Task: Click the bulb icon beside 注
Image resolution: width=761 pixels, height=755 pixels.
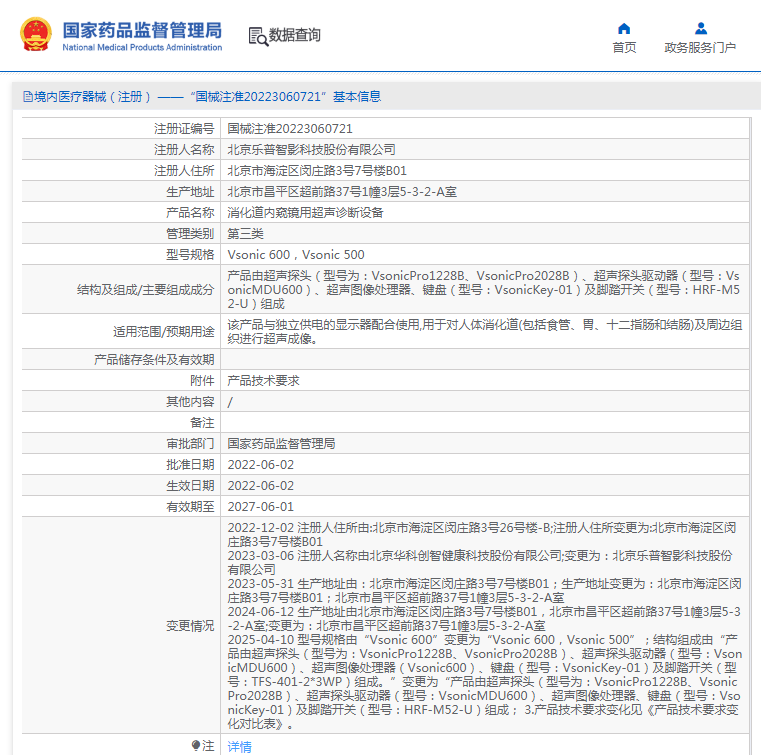Action: (196, 745)
